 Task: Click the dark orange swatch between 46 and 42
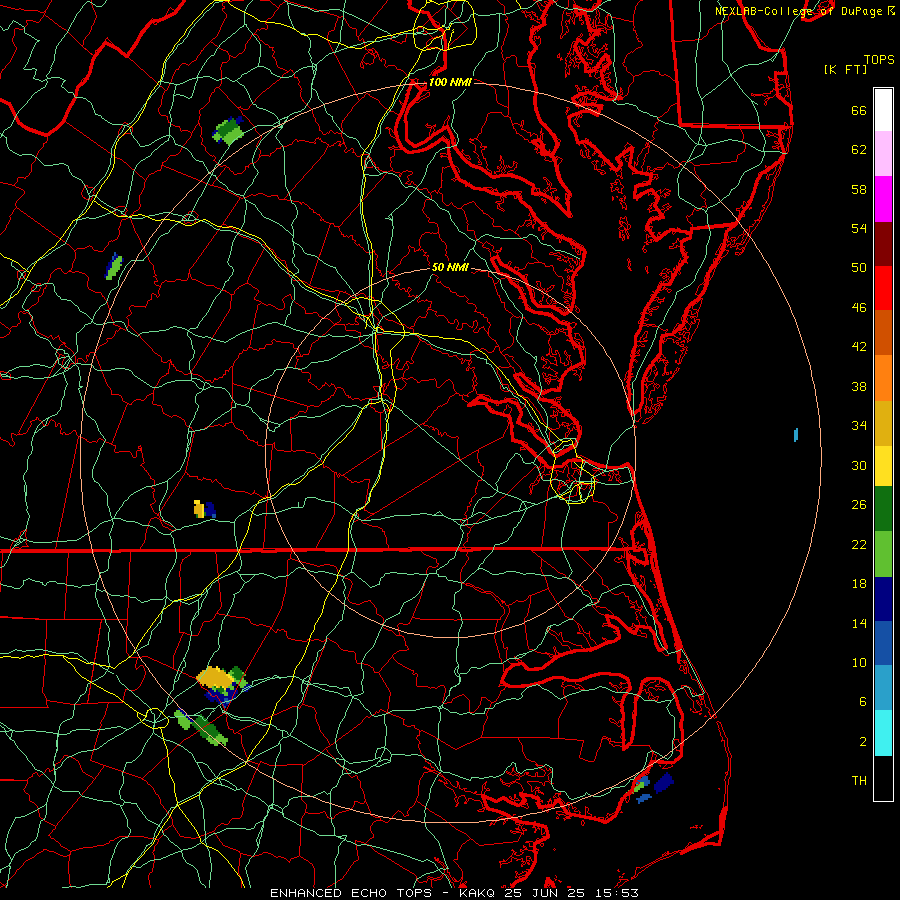883,332
